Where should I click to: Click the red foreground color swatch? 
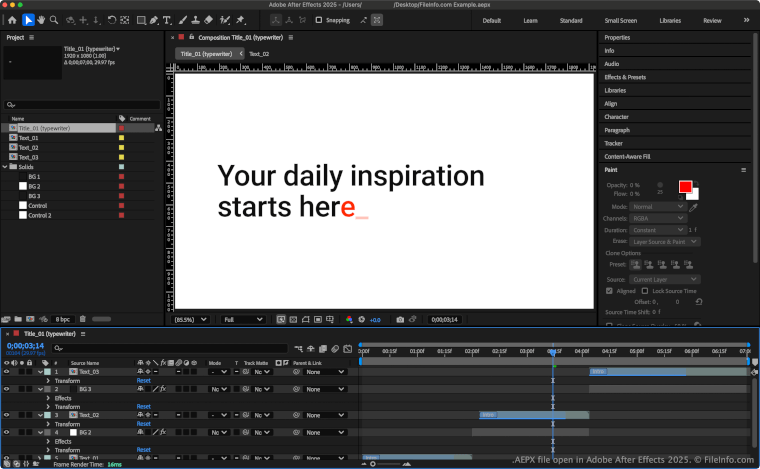pyautogui.click(x=685, y=187)
